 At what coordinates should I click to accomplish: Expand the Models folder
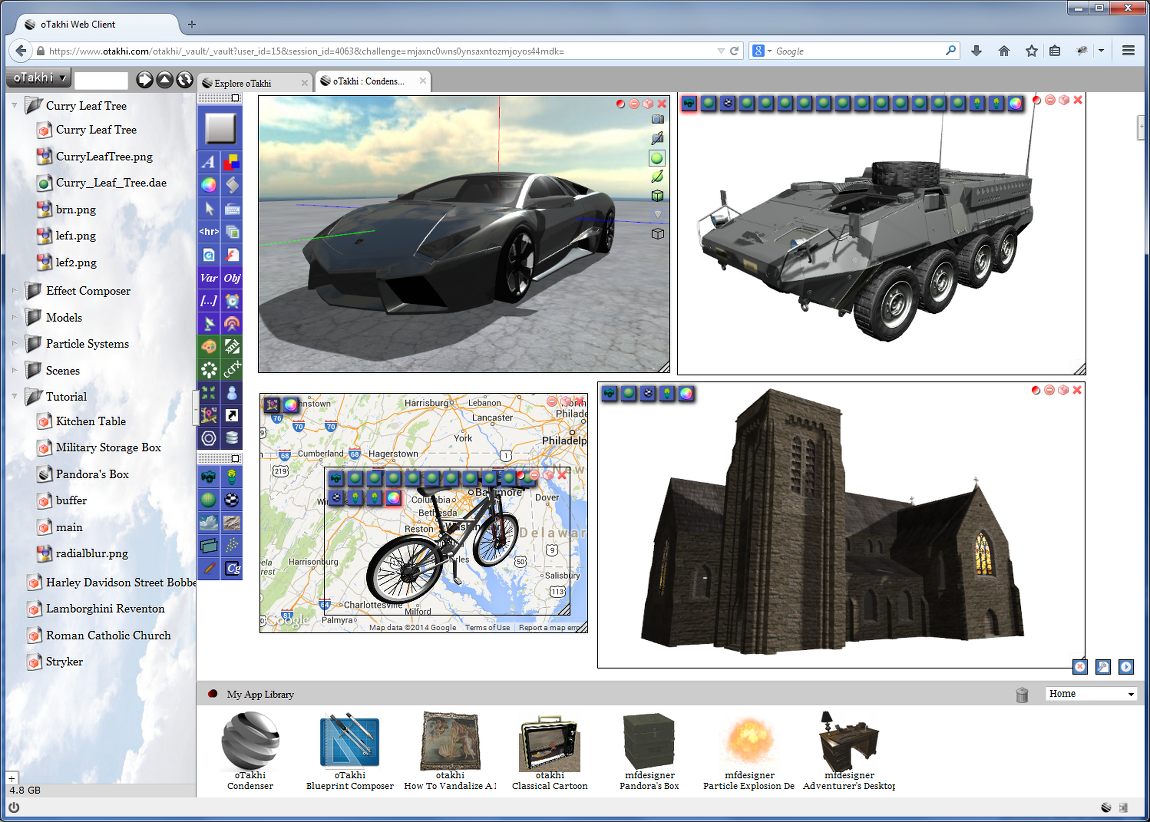coord(14,318)
